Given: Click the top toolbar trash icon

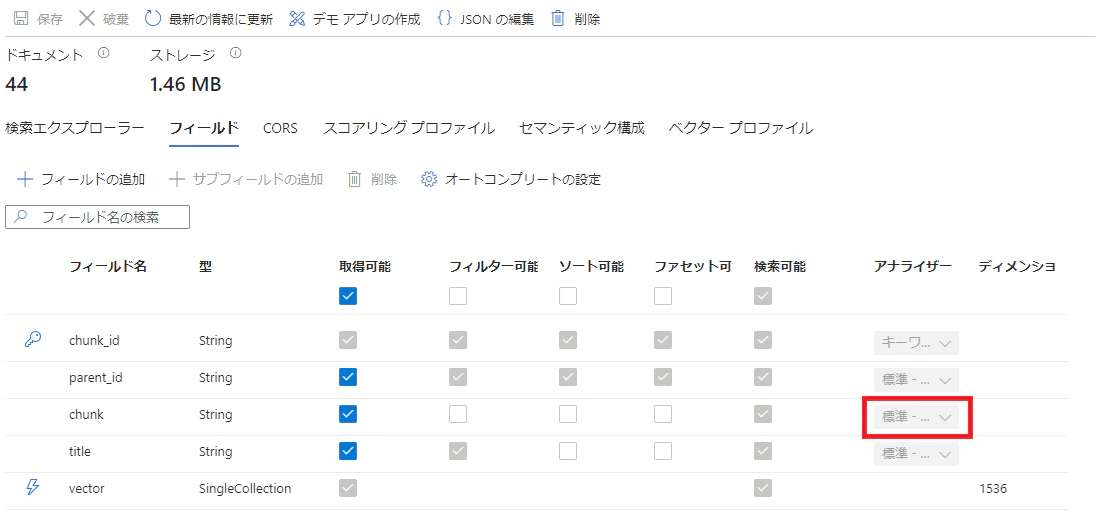Looking at the screenshot, I should [x=558, y=19].
